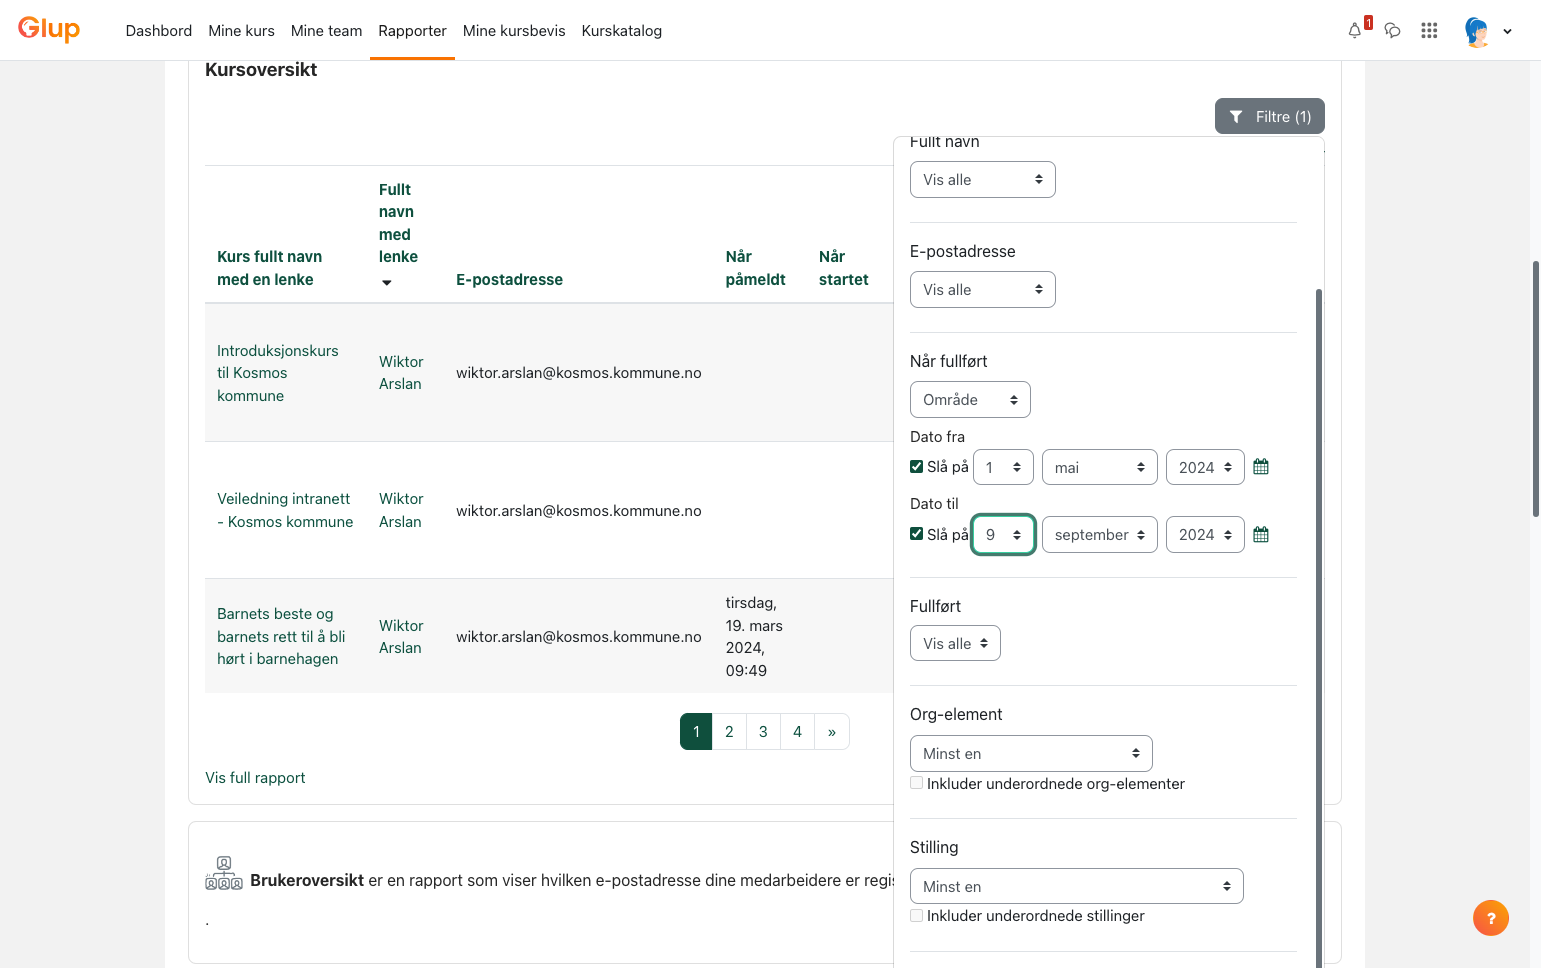The width and height of the screenshot is (1541, 968).
Task: Open the apps grid icon
Action: coord(1429,31)
